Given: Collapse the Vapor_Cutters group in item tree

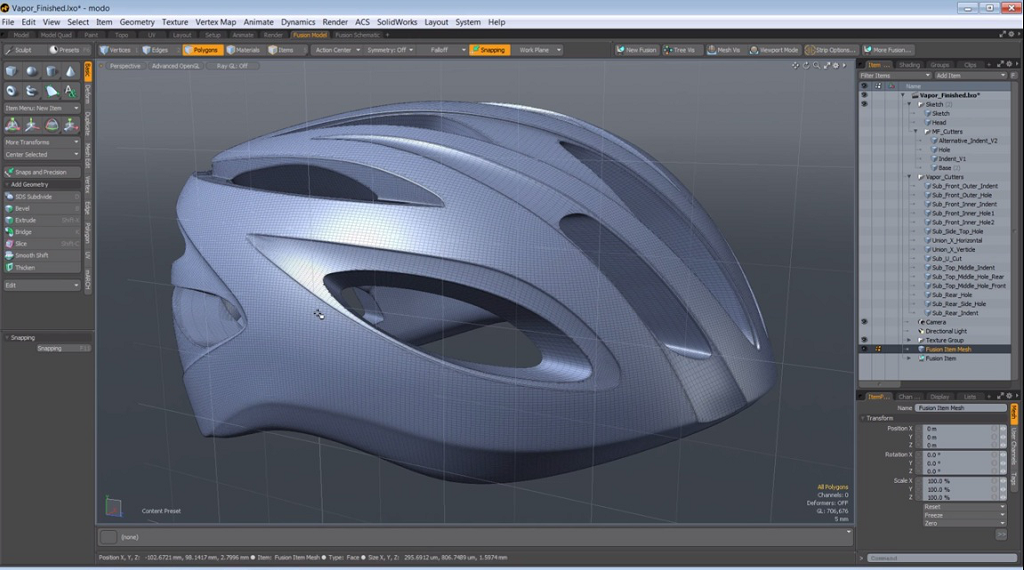Looking at the screenshot, I should click(909, 177).
